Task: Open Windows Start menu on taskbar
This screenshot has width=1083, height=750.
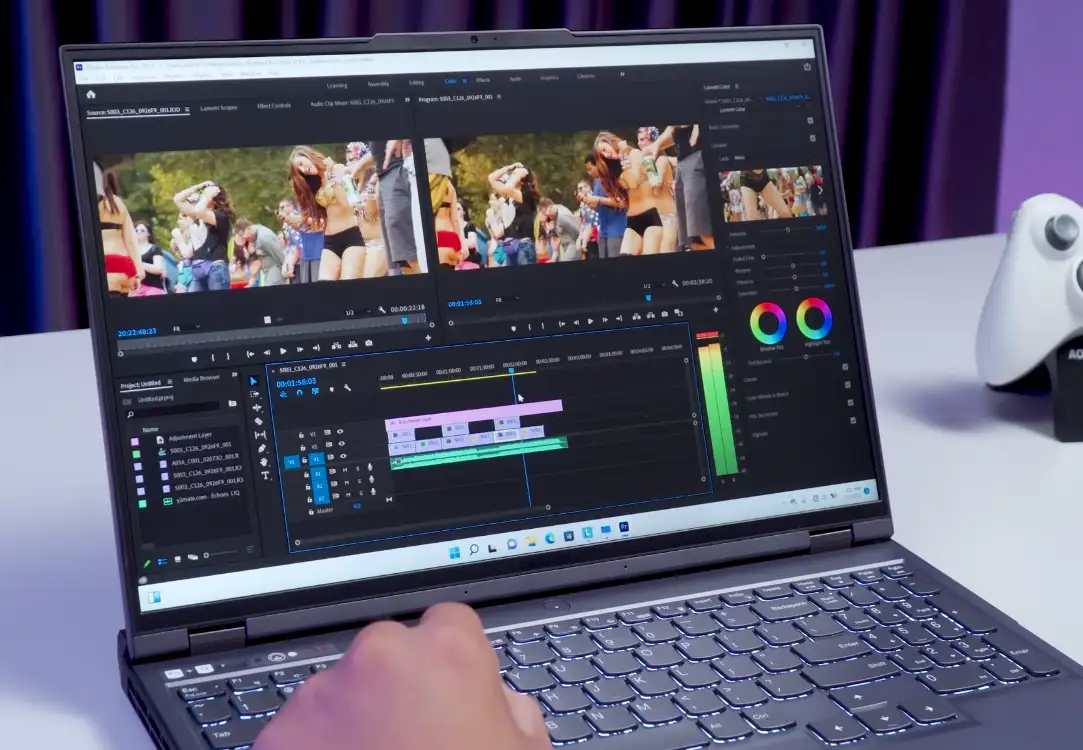Action: [x=454, y=551]
